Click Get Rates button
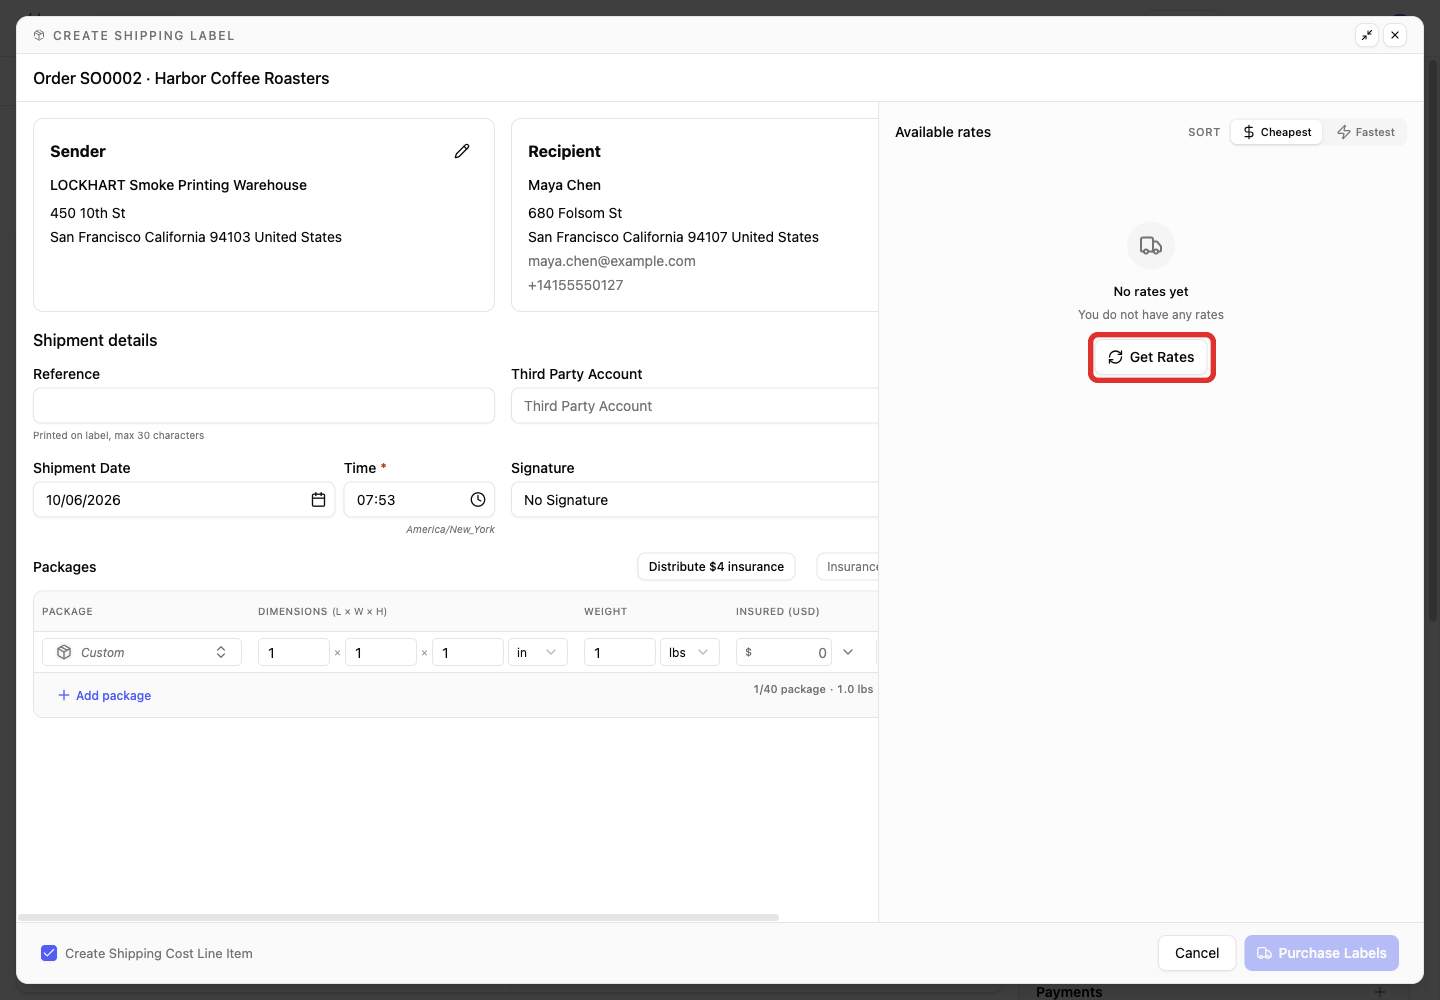The width and height of the screenshot is (1440, 1000). pos(1151,357)
